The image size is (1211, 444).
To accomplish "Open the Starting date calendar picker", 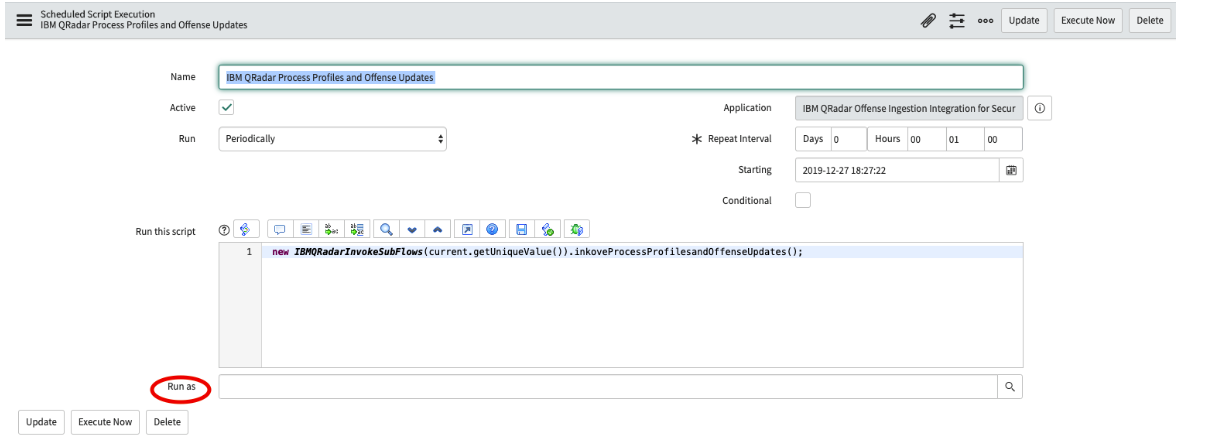I will tap(1011, 170).
